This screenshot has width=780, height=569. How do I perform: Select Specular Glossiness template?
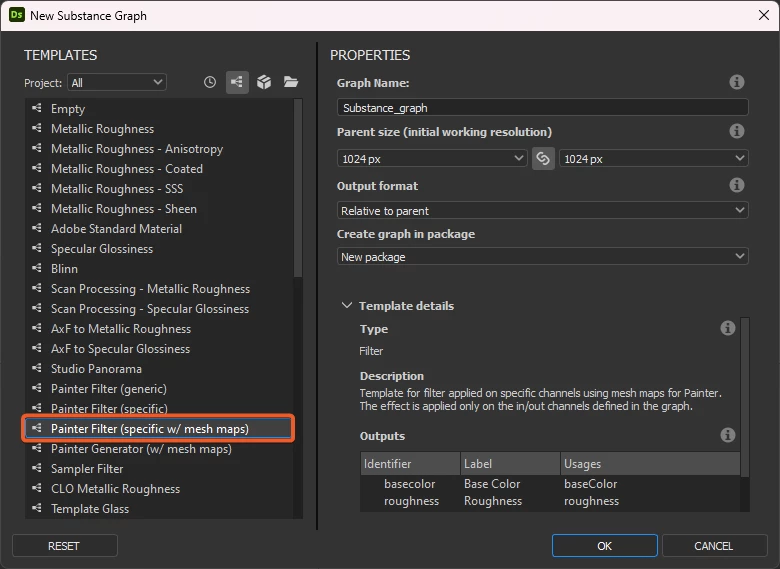click(159, 249)
